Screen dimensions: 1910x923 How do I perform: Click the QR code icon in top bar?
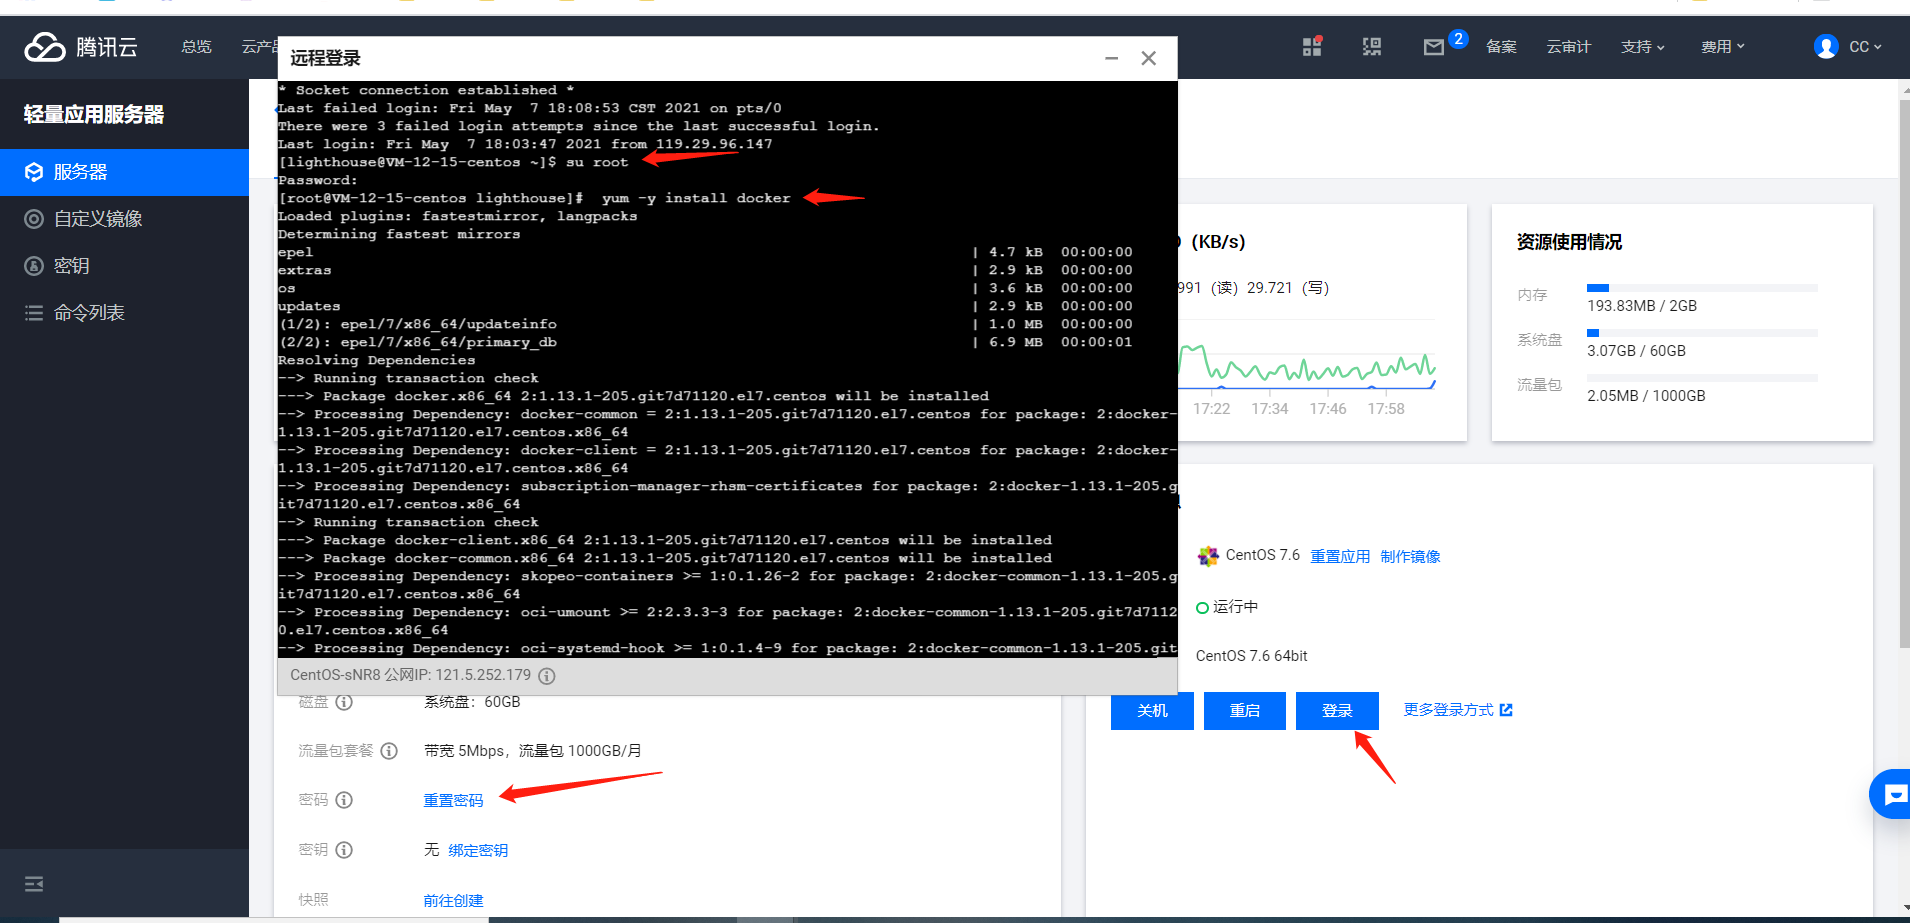coord(1372,46)
